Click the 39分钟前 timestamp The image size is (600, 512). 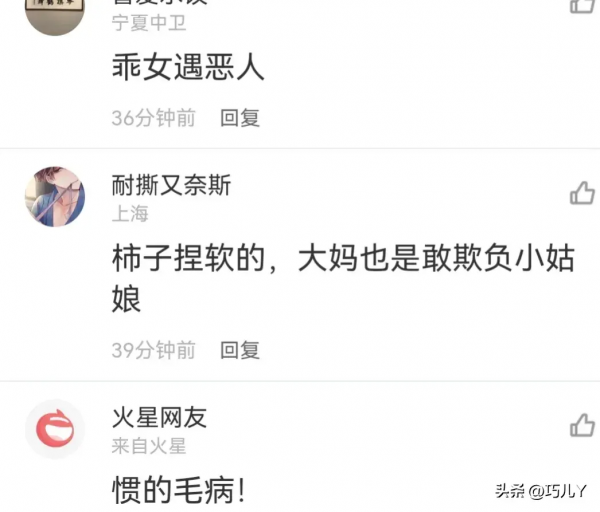(x=153, y=350)
